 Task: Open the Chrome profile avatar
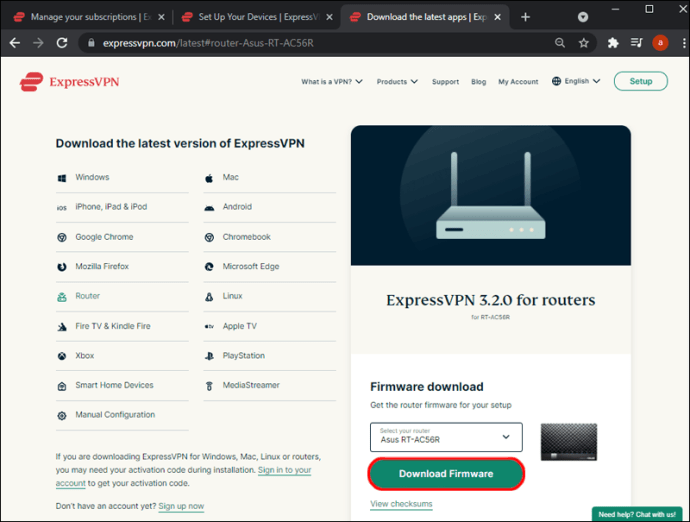(x=660, y=43)
